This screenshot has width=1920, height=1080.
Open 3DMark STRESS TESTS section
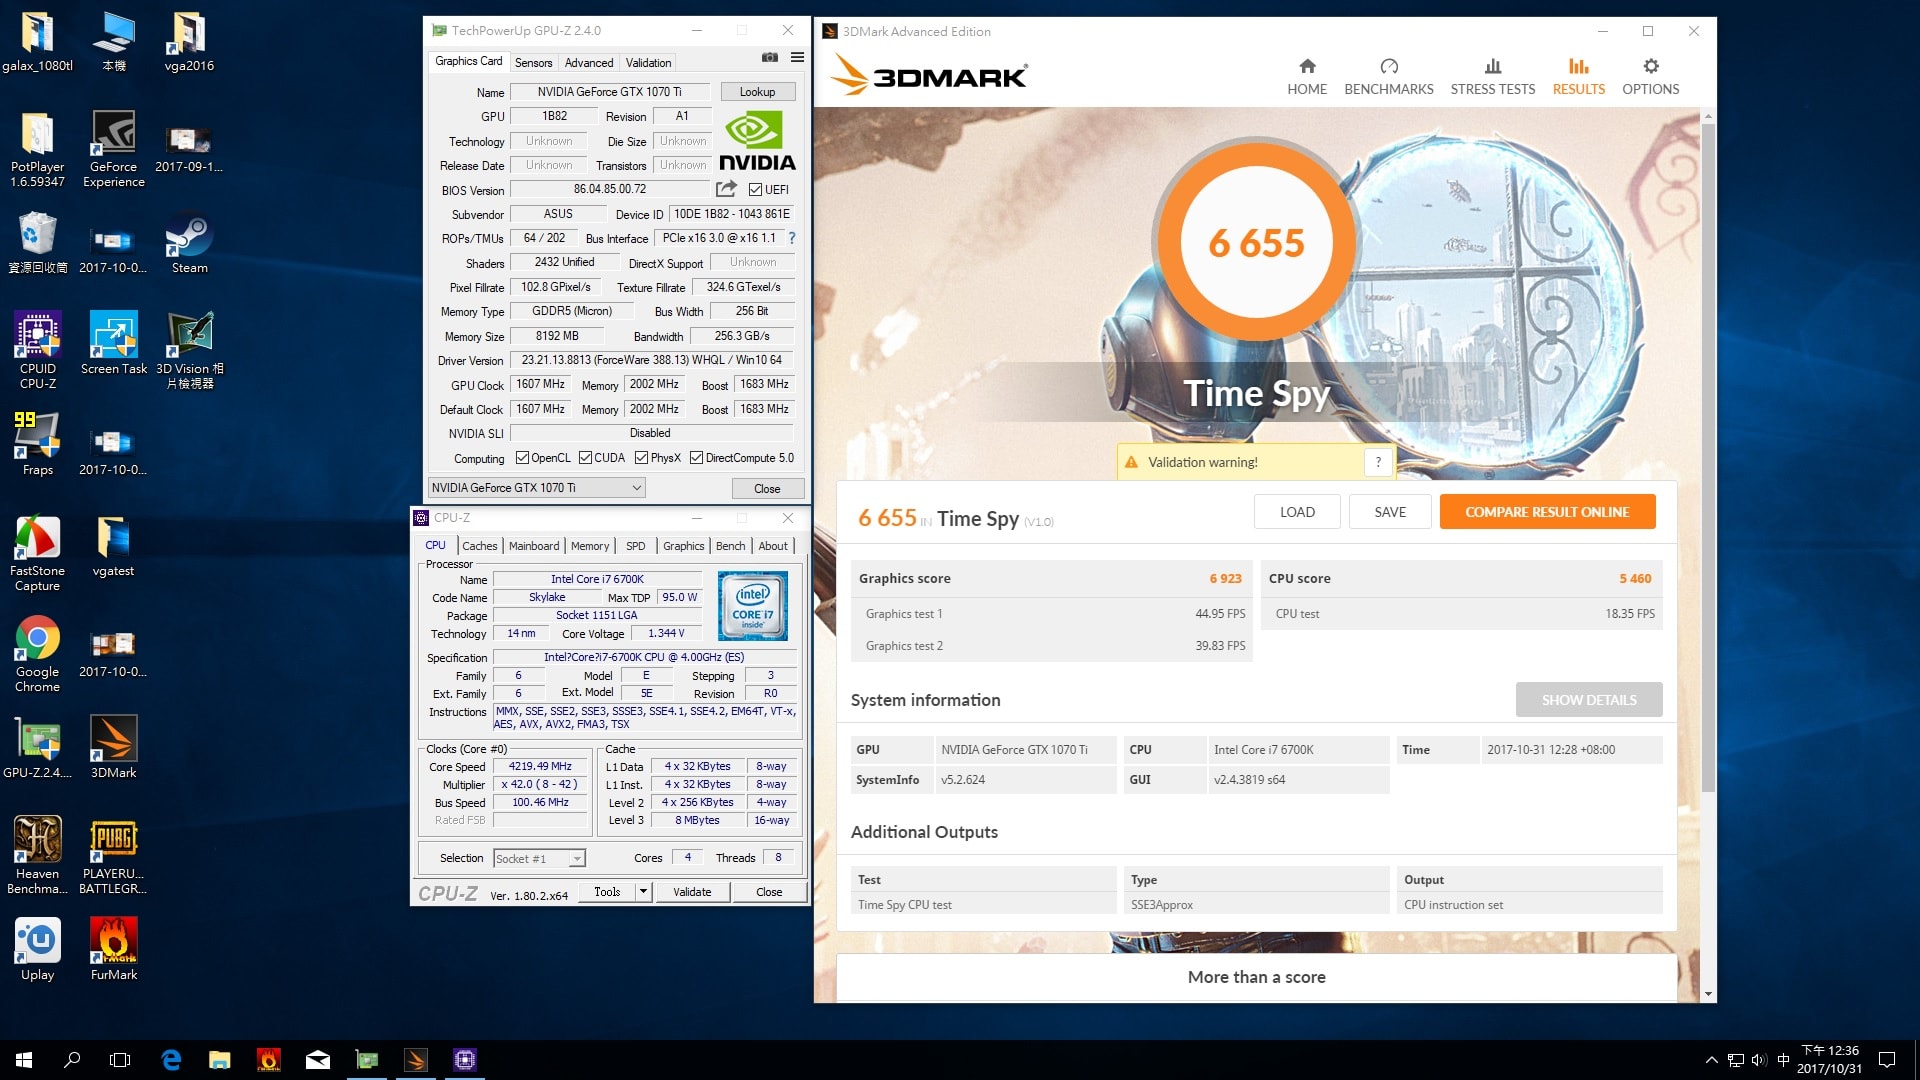(1493, 76)
